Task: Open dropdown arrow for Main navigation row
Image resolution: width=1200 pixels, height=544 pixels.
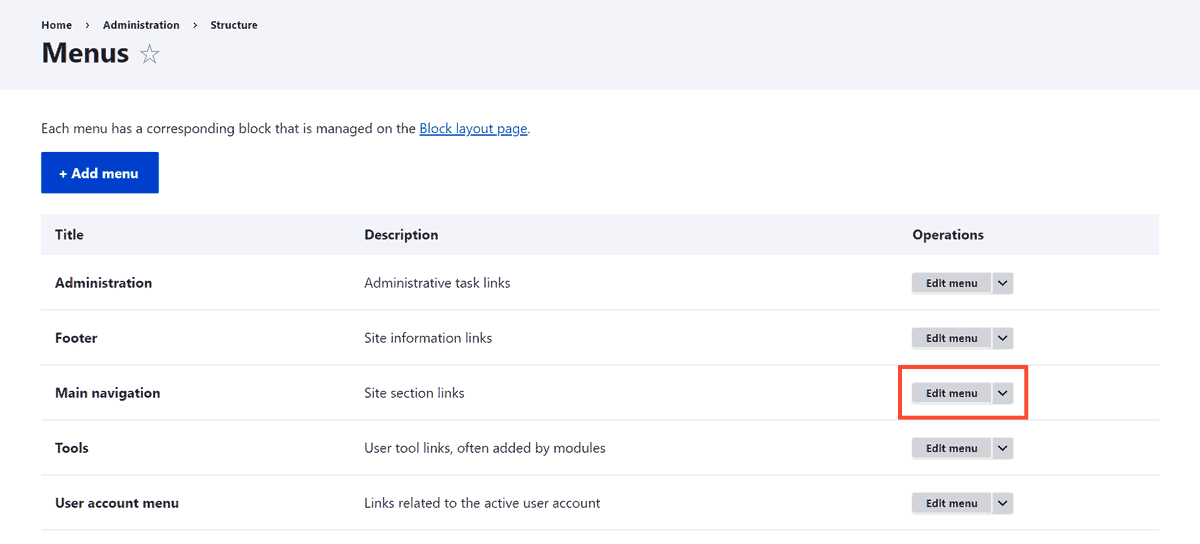Action: 1003,393
